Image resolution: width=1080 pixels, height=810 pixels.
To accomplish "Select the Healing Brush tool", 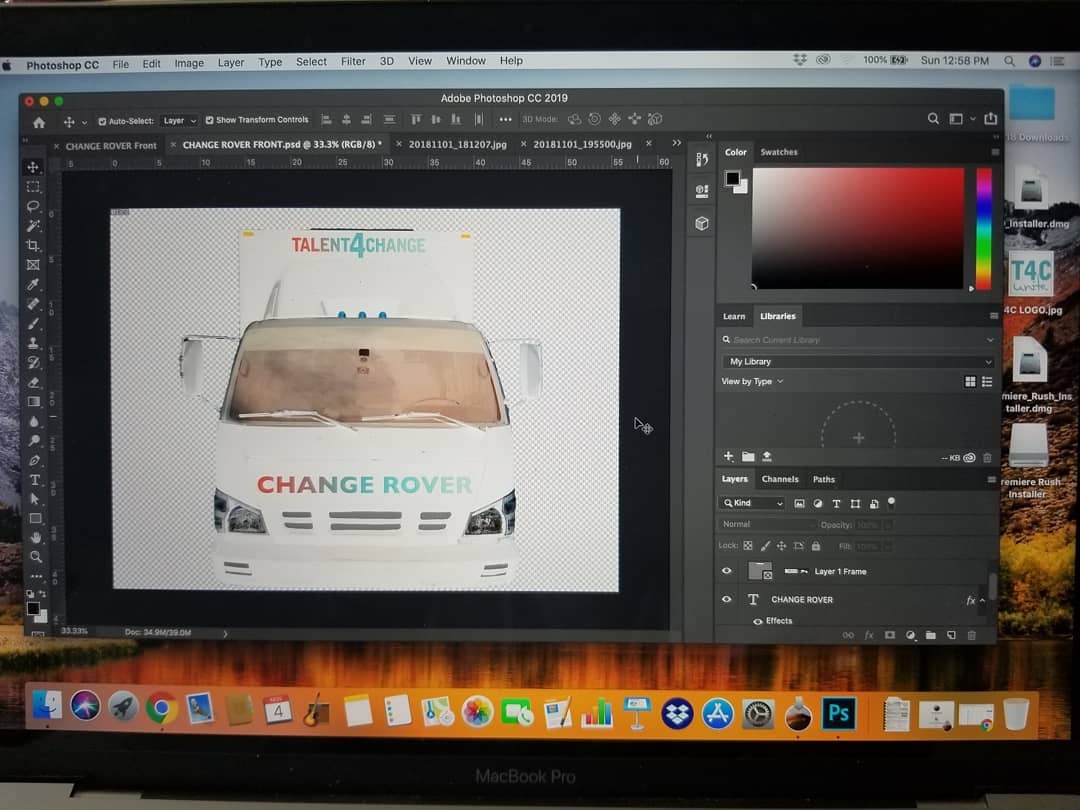I will 33,304.
